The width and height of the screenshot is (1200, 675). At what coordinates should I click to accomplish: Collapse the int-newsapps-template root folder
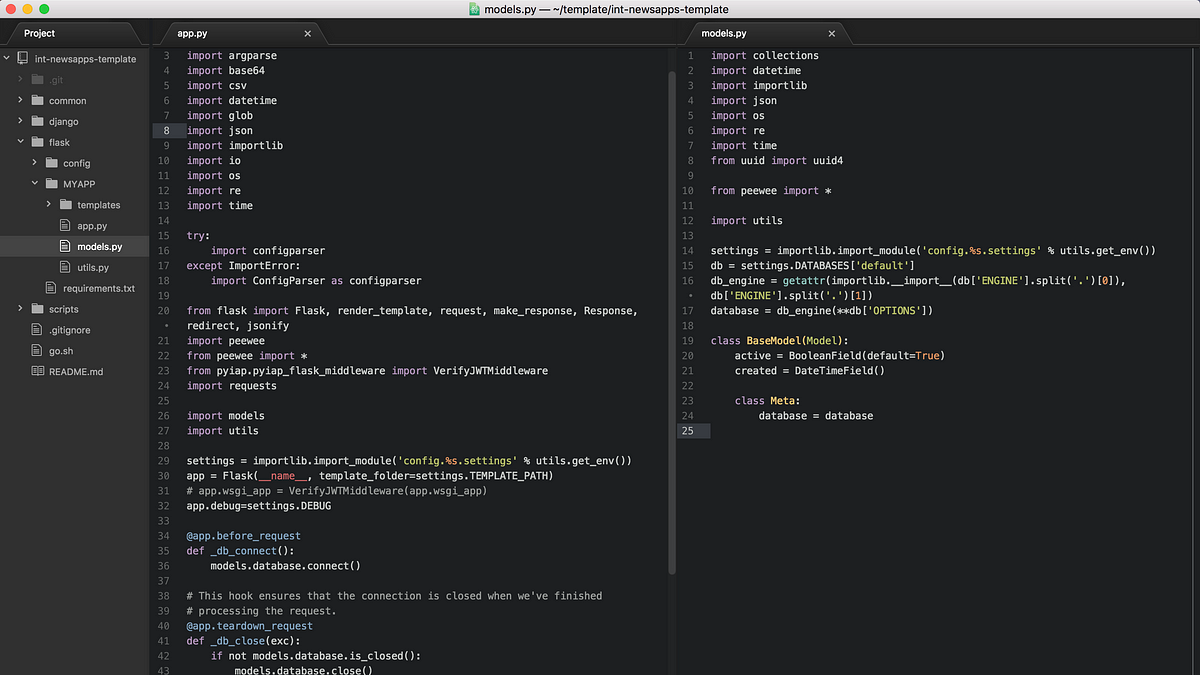tap(7, 59)
